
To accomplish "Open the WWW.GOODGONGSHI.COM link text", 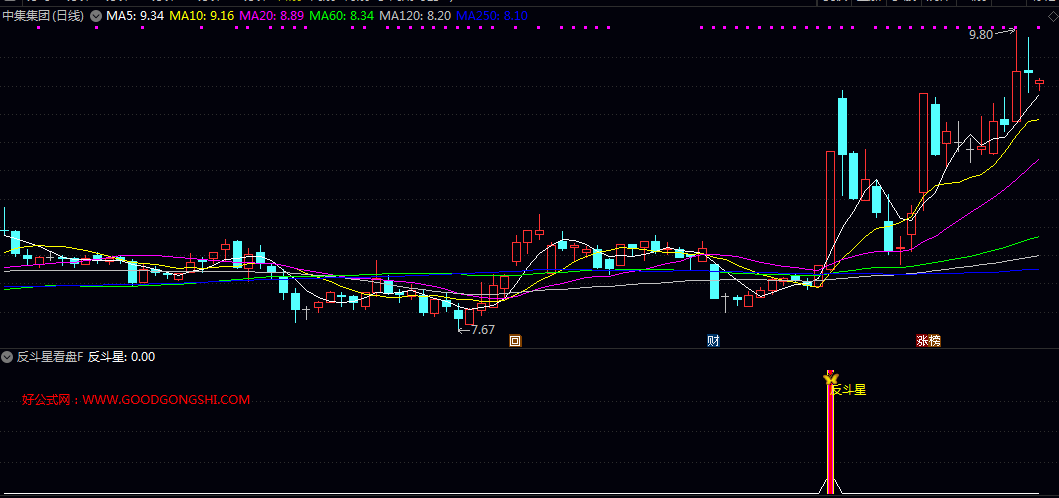I will coord(166,400).
